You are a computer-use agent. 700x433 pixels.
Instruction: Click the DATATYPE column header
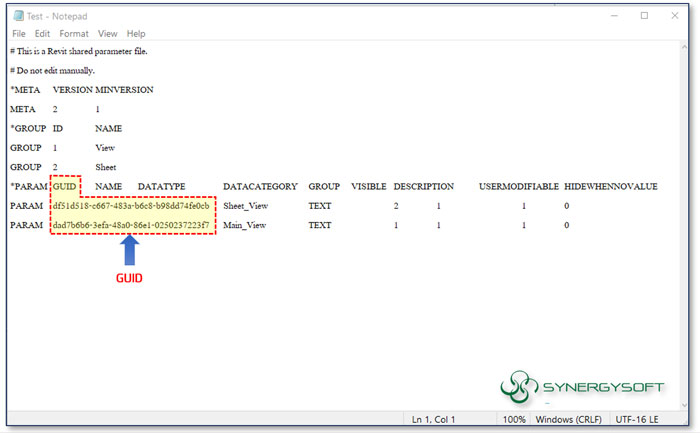point(162,186)
